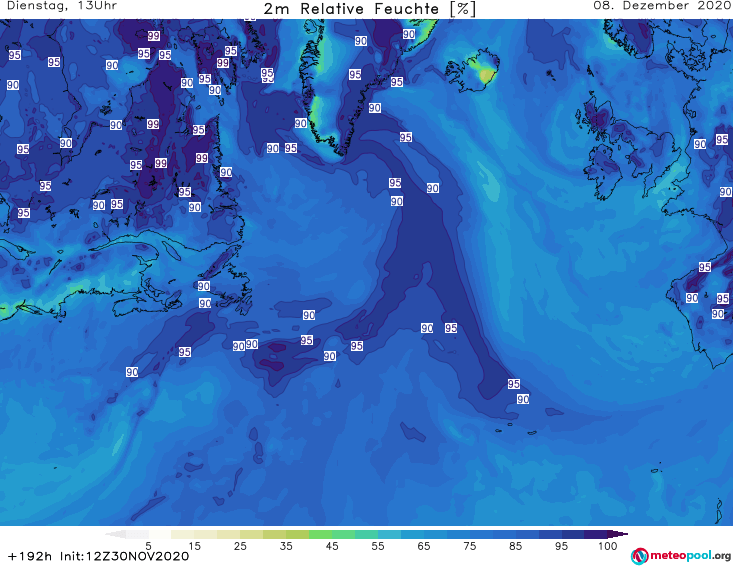Click the '15' value on the color scale
This screenshot has width=733, height=566.
[x=194, y=546]
